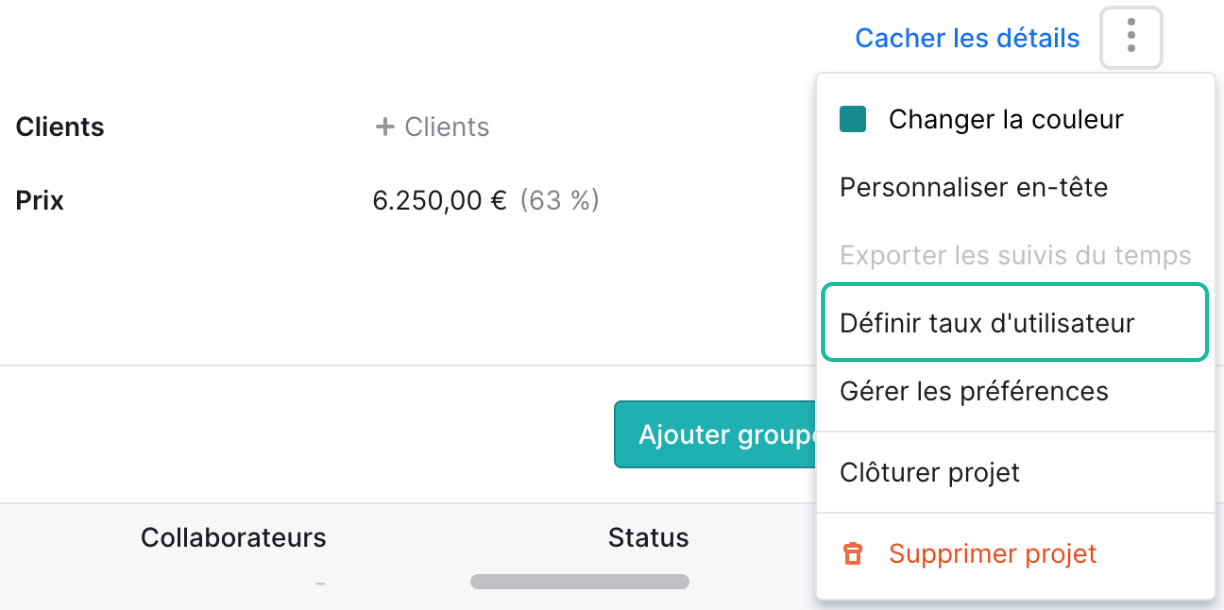Image resolution: width=1224 pixels, height=610 pixels.
Task: Add a client via + Clients
Action: 446,127
